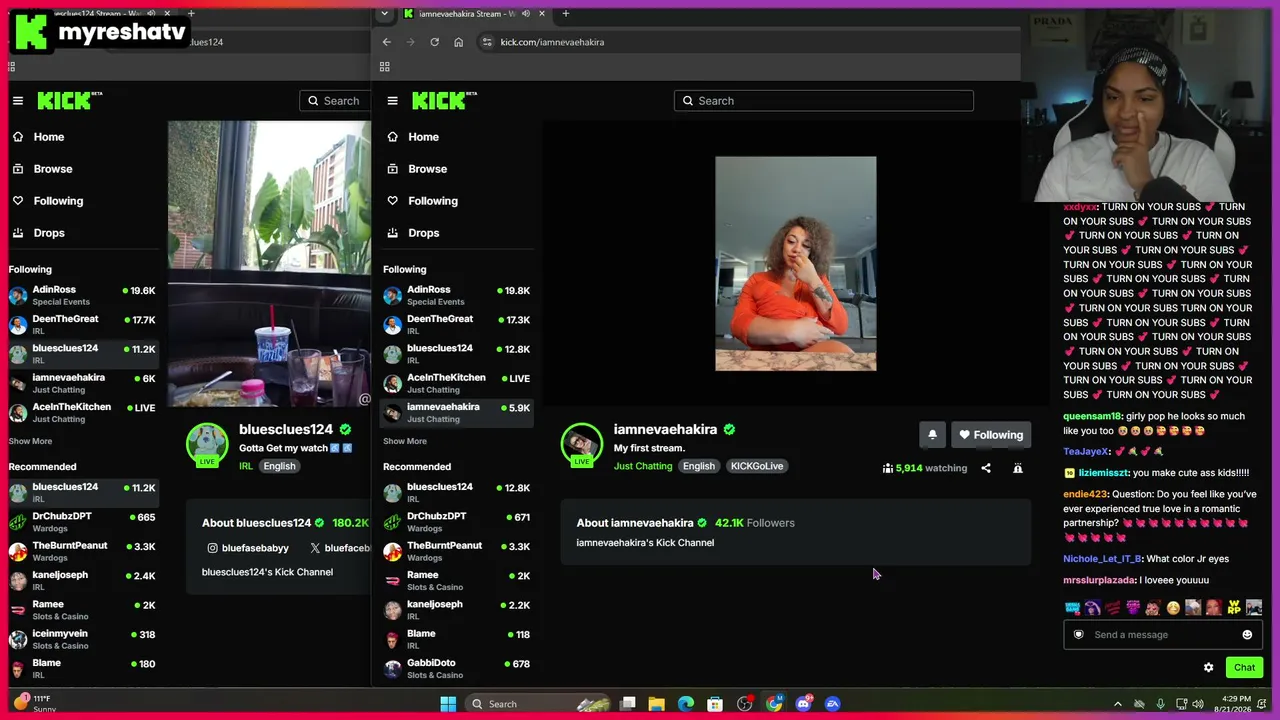Open Blame channel in front window Recommended list
The image size is (1280, 720).
(x=457, y=639)
